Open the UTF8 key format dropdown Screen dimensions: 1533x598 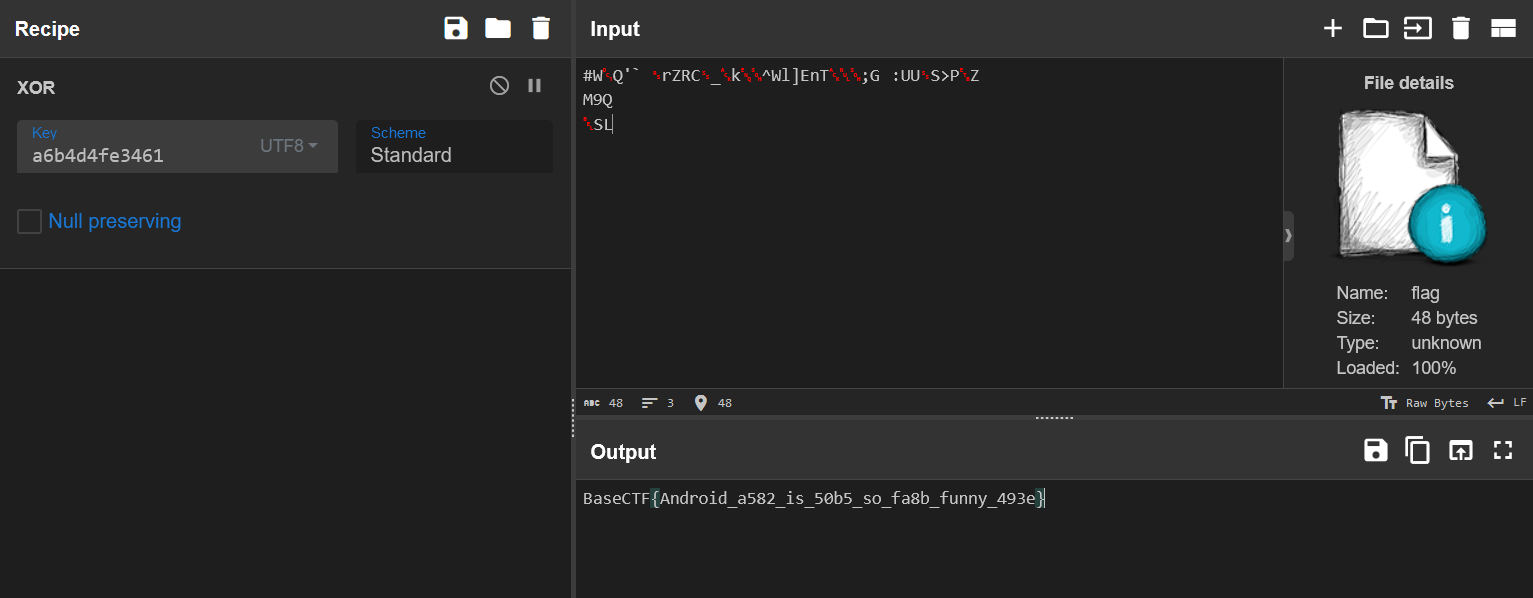[x=289, y=146]
